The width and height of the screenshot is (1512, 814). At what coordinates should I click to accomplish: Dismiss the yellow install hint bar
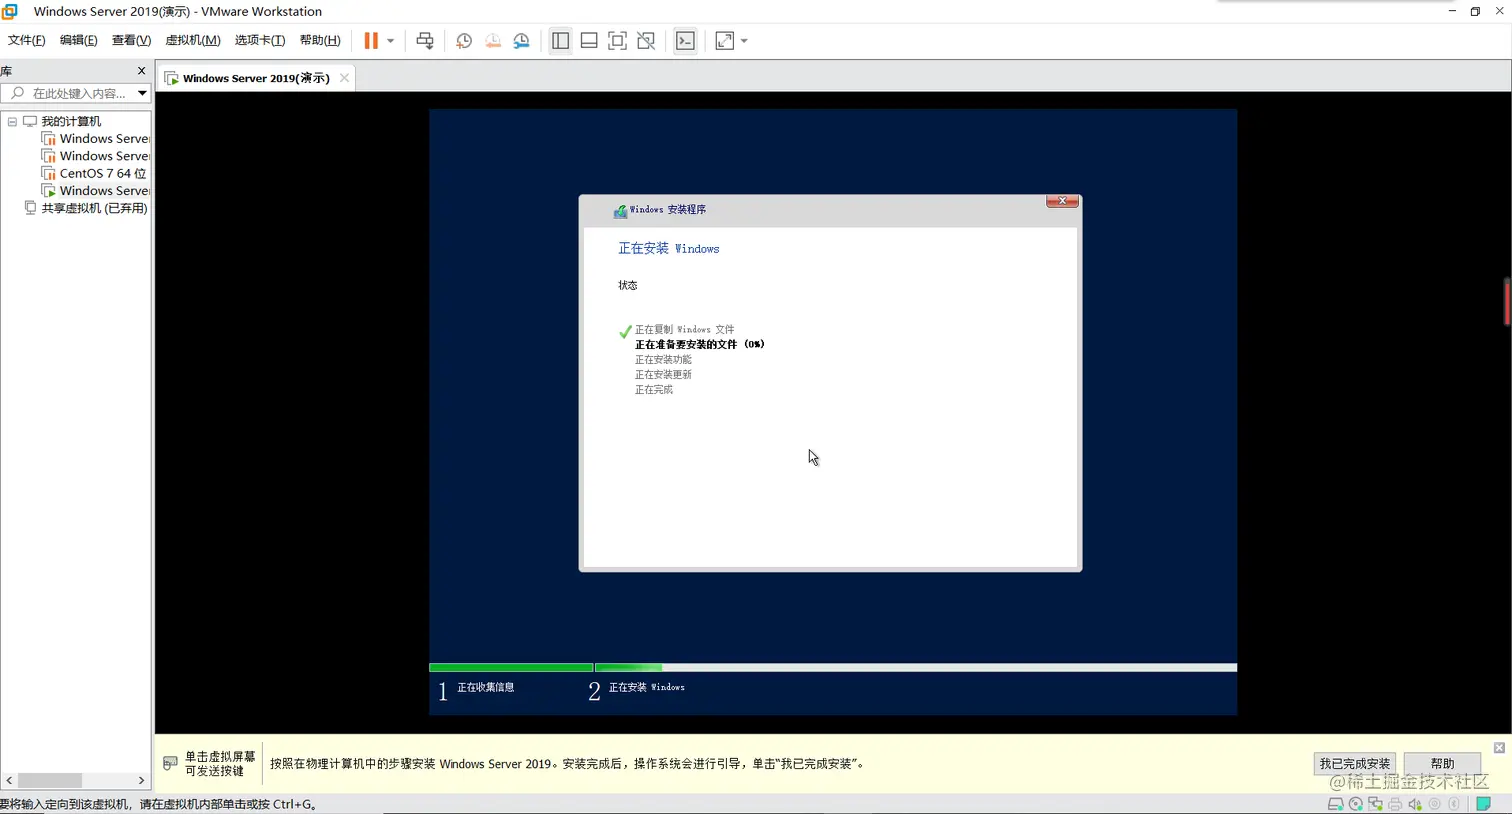click(1498, 748)
